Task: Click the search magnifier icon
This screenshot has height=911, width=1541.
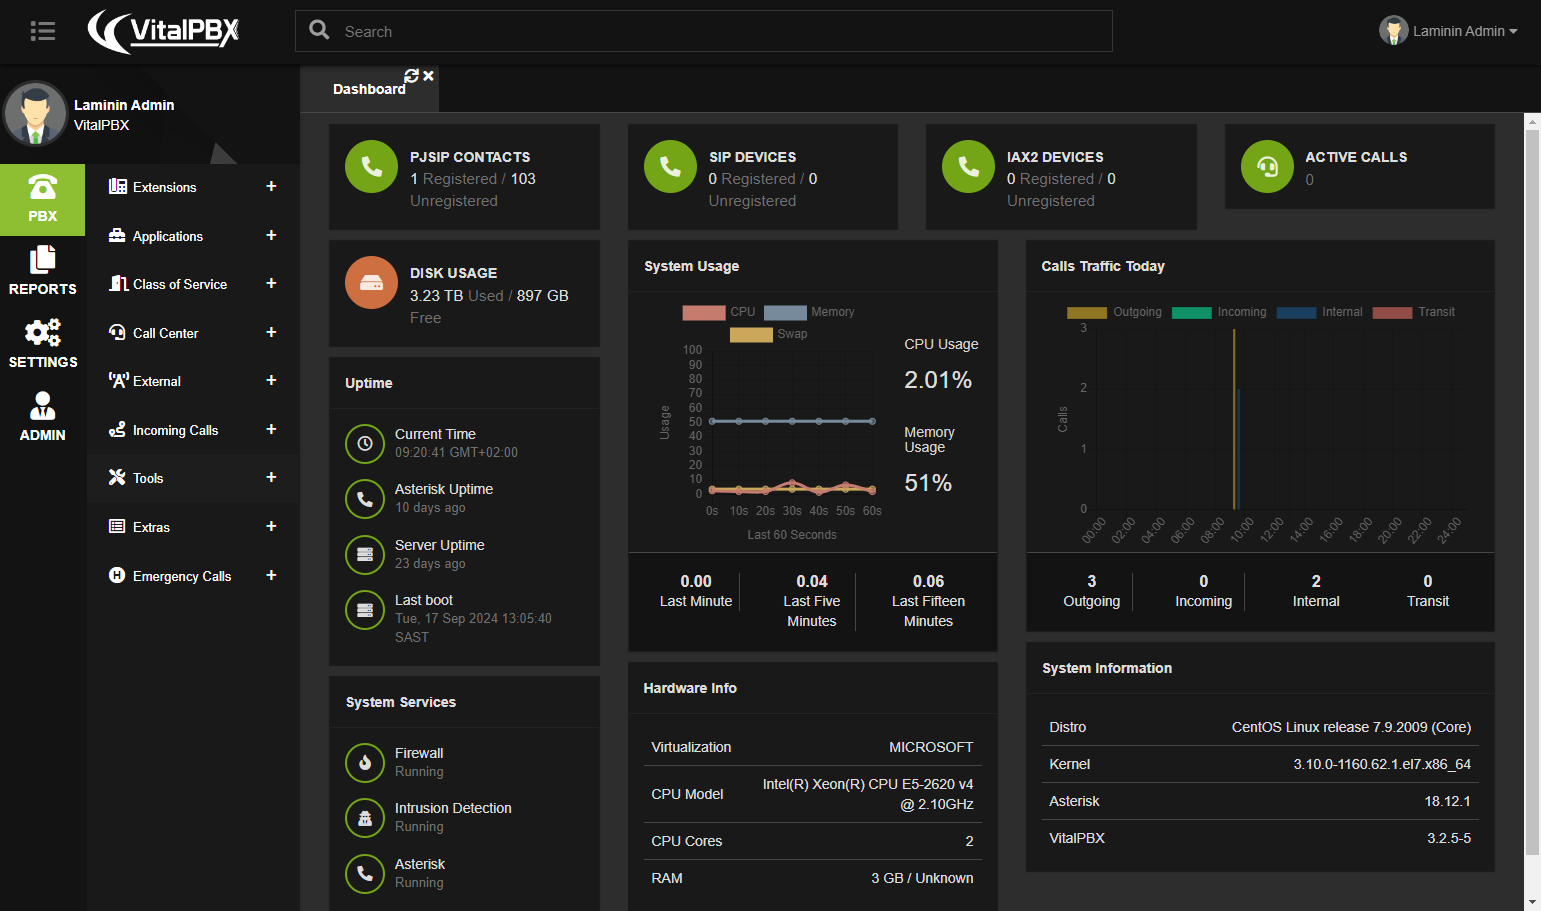Action: click(x=320, y=30)
